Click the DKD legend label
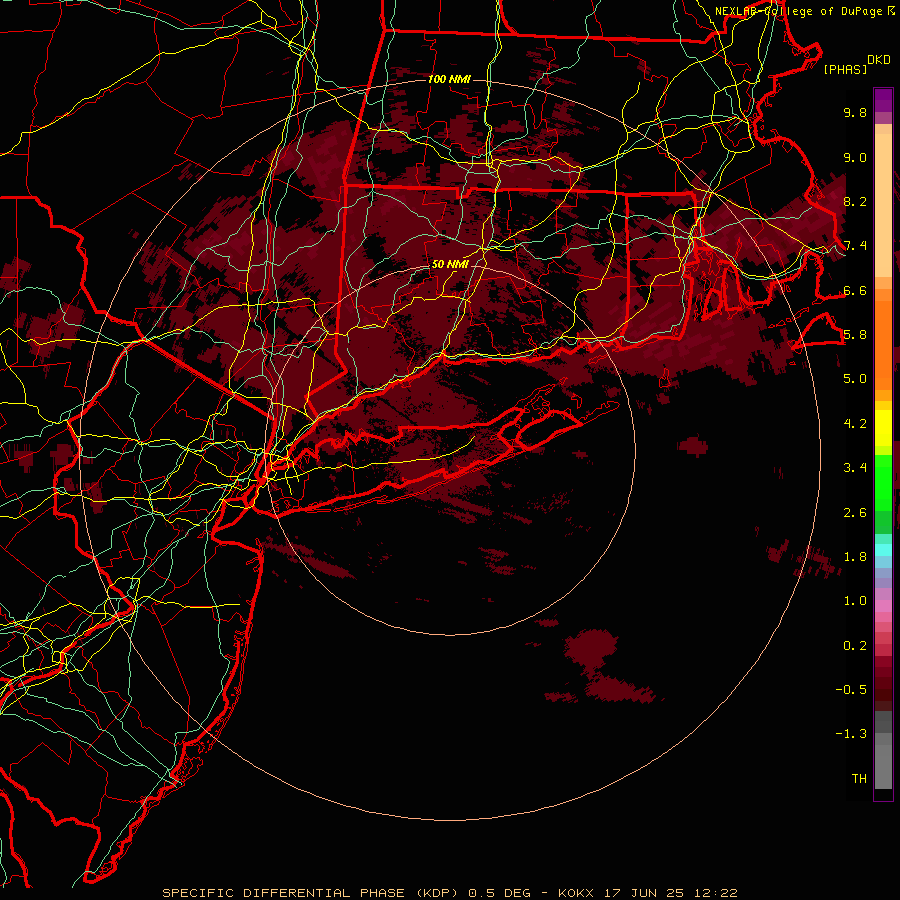The image size is (900, 900). click(879, 59)
